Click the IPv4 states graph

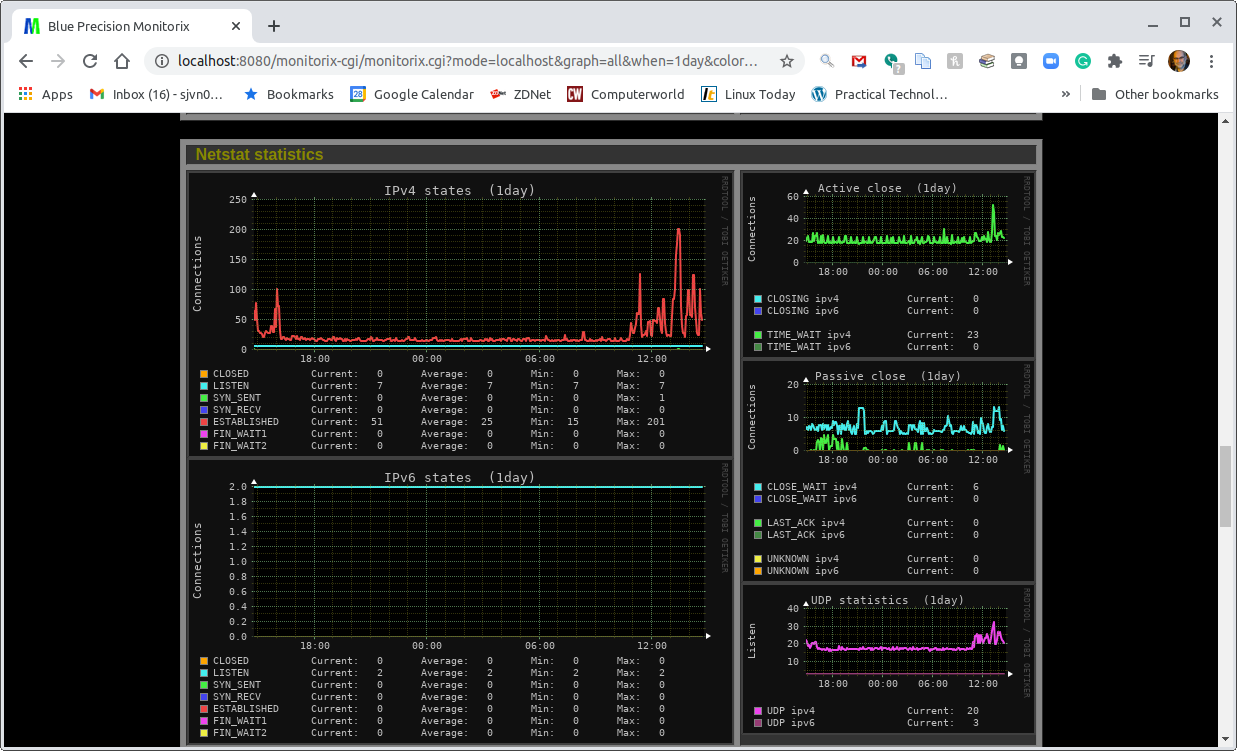pyautogui.click(x=479, y=272)
